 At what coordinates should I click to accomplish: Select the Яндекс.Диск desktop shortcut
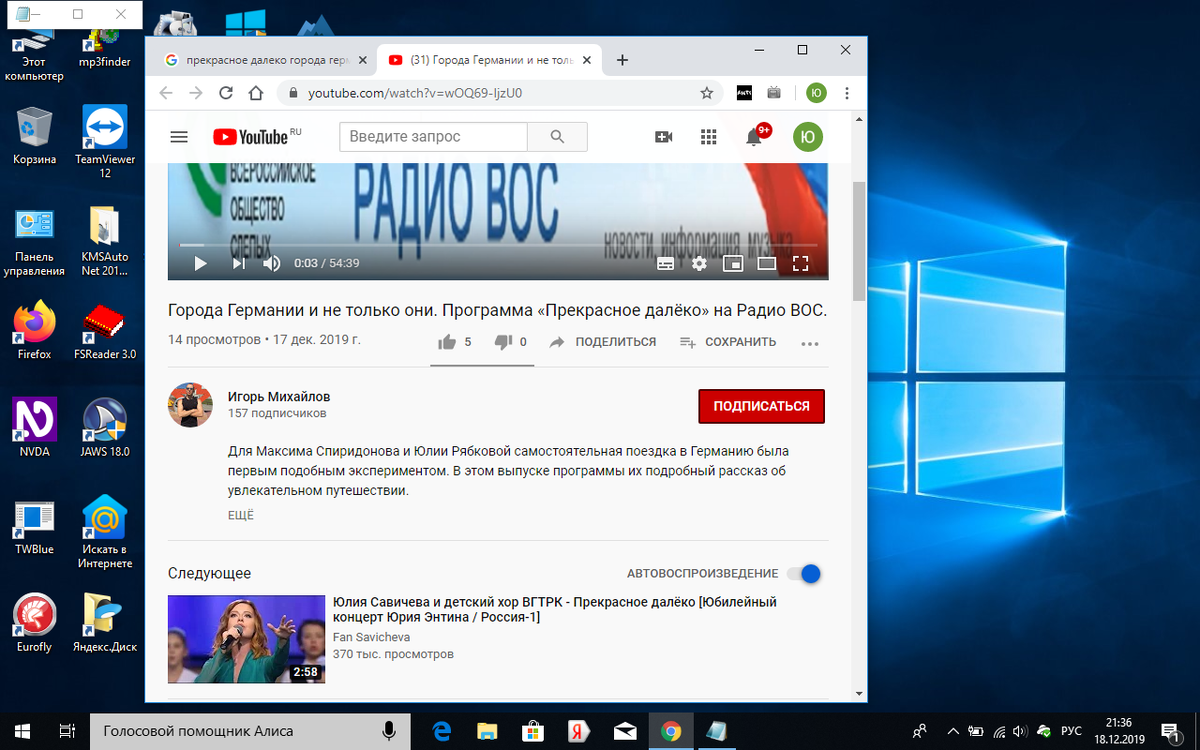tap(105, 623)
